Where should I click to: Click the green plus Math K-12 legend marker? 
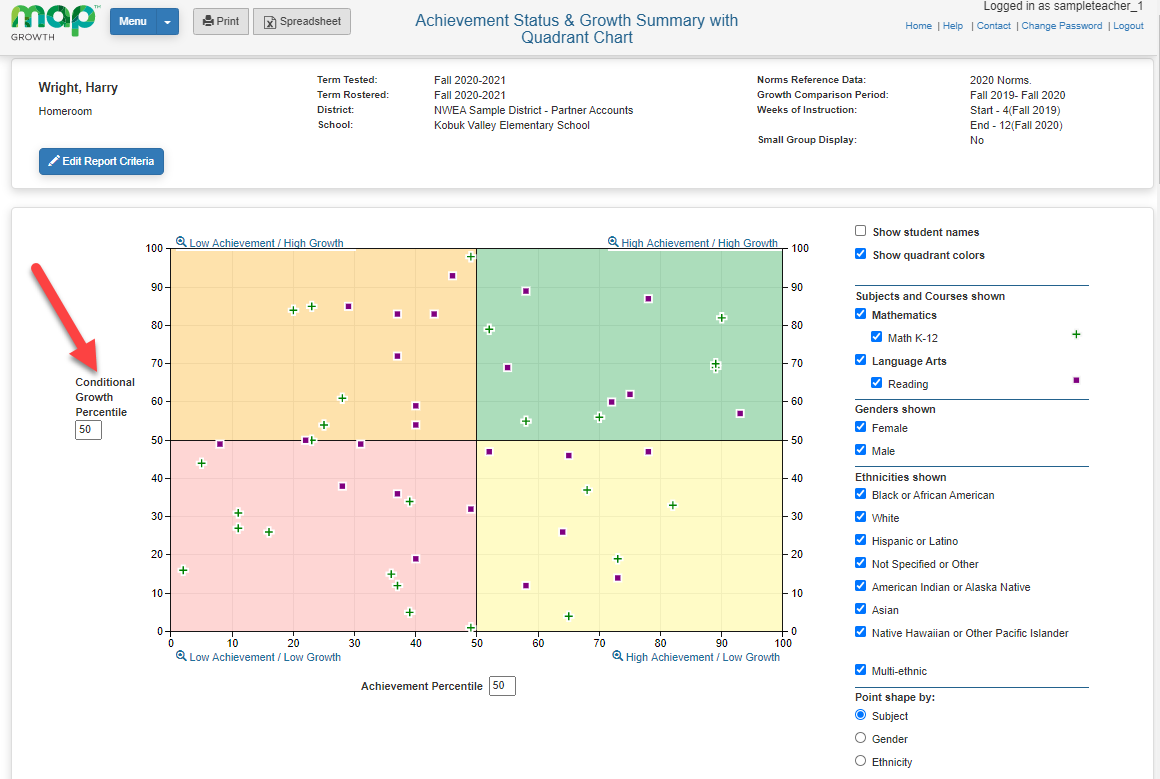pos(1076,334)
